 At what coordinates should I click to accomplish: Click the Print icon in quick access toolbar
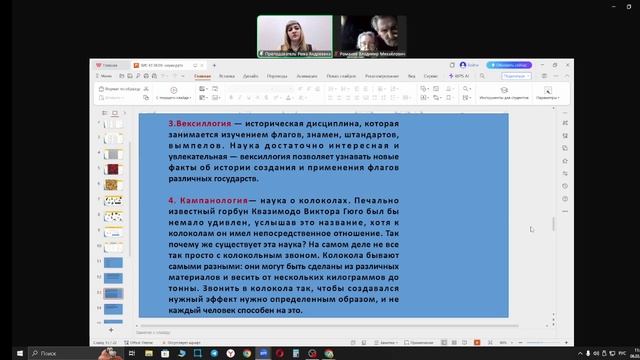click(146, 76)
